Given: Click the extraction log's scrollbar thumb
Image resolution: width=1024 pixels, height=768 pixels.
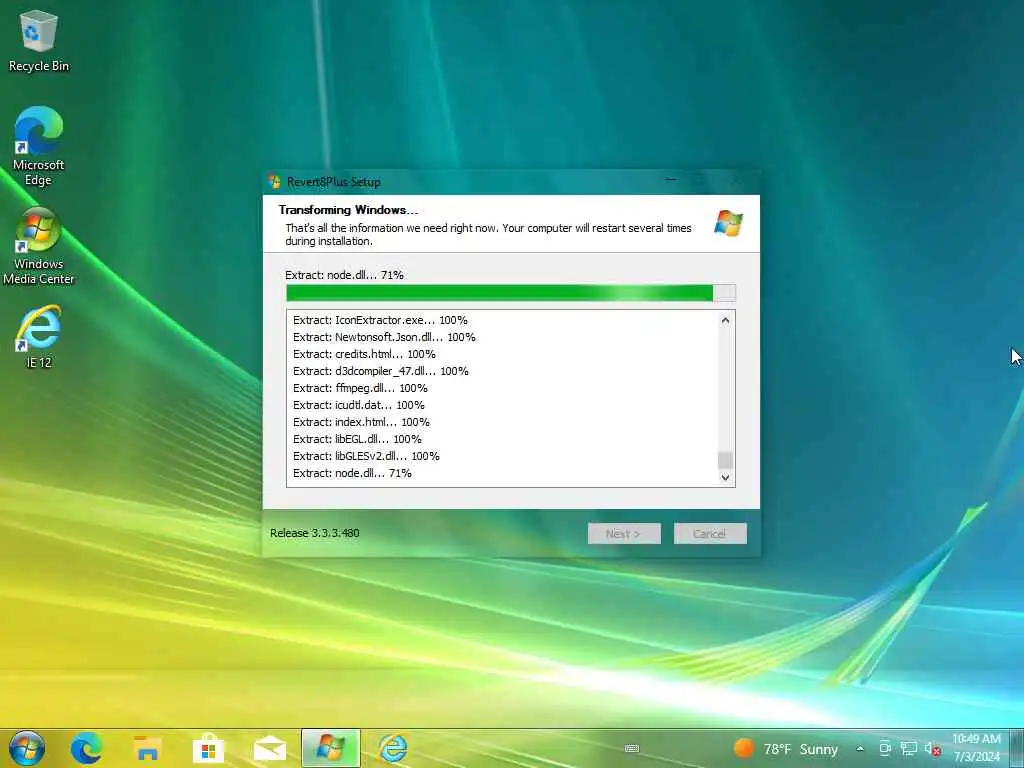Looking at the screenshot, I should (725, 460).
